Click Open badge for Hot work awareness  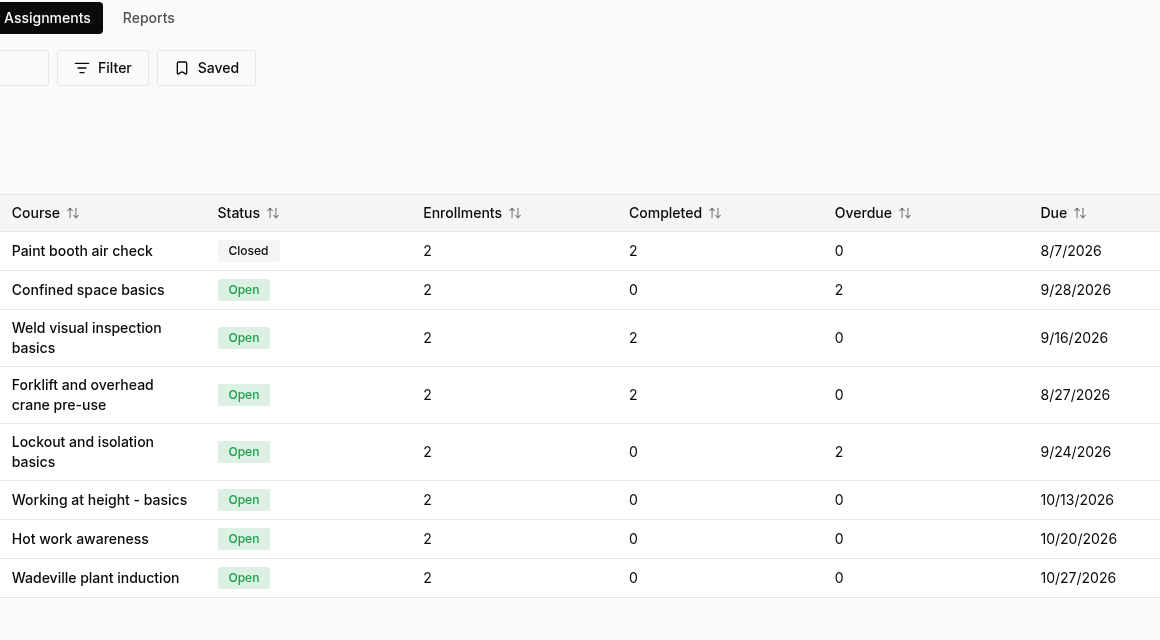pyautogui.click(x=243, y=539)
